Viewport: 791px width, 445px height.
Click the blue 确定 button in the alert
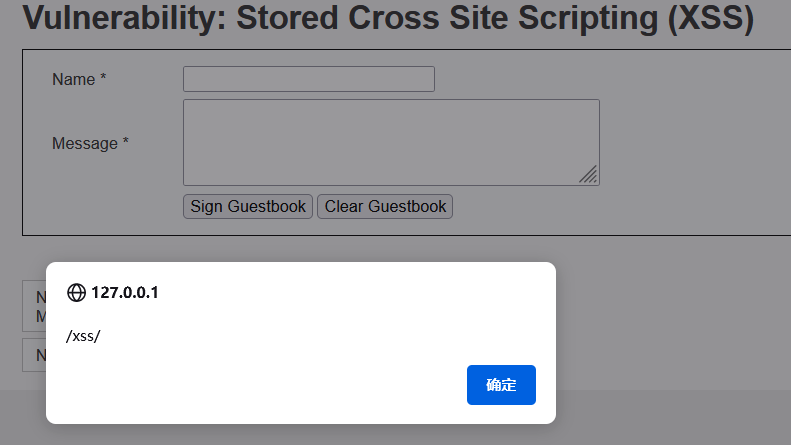pos(501,384)
